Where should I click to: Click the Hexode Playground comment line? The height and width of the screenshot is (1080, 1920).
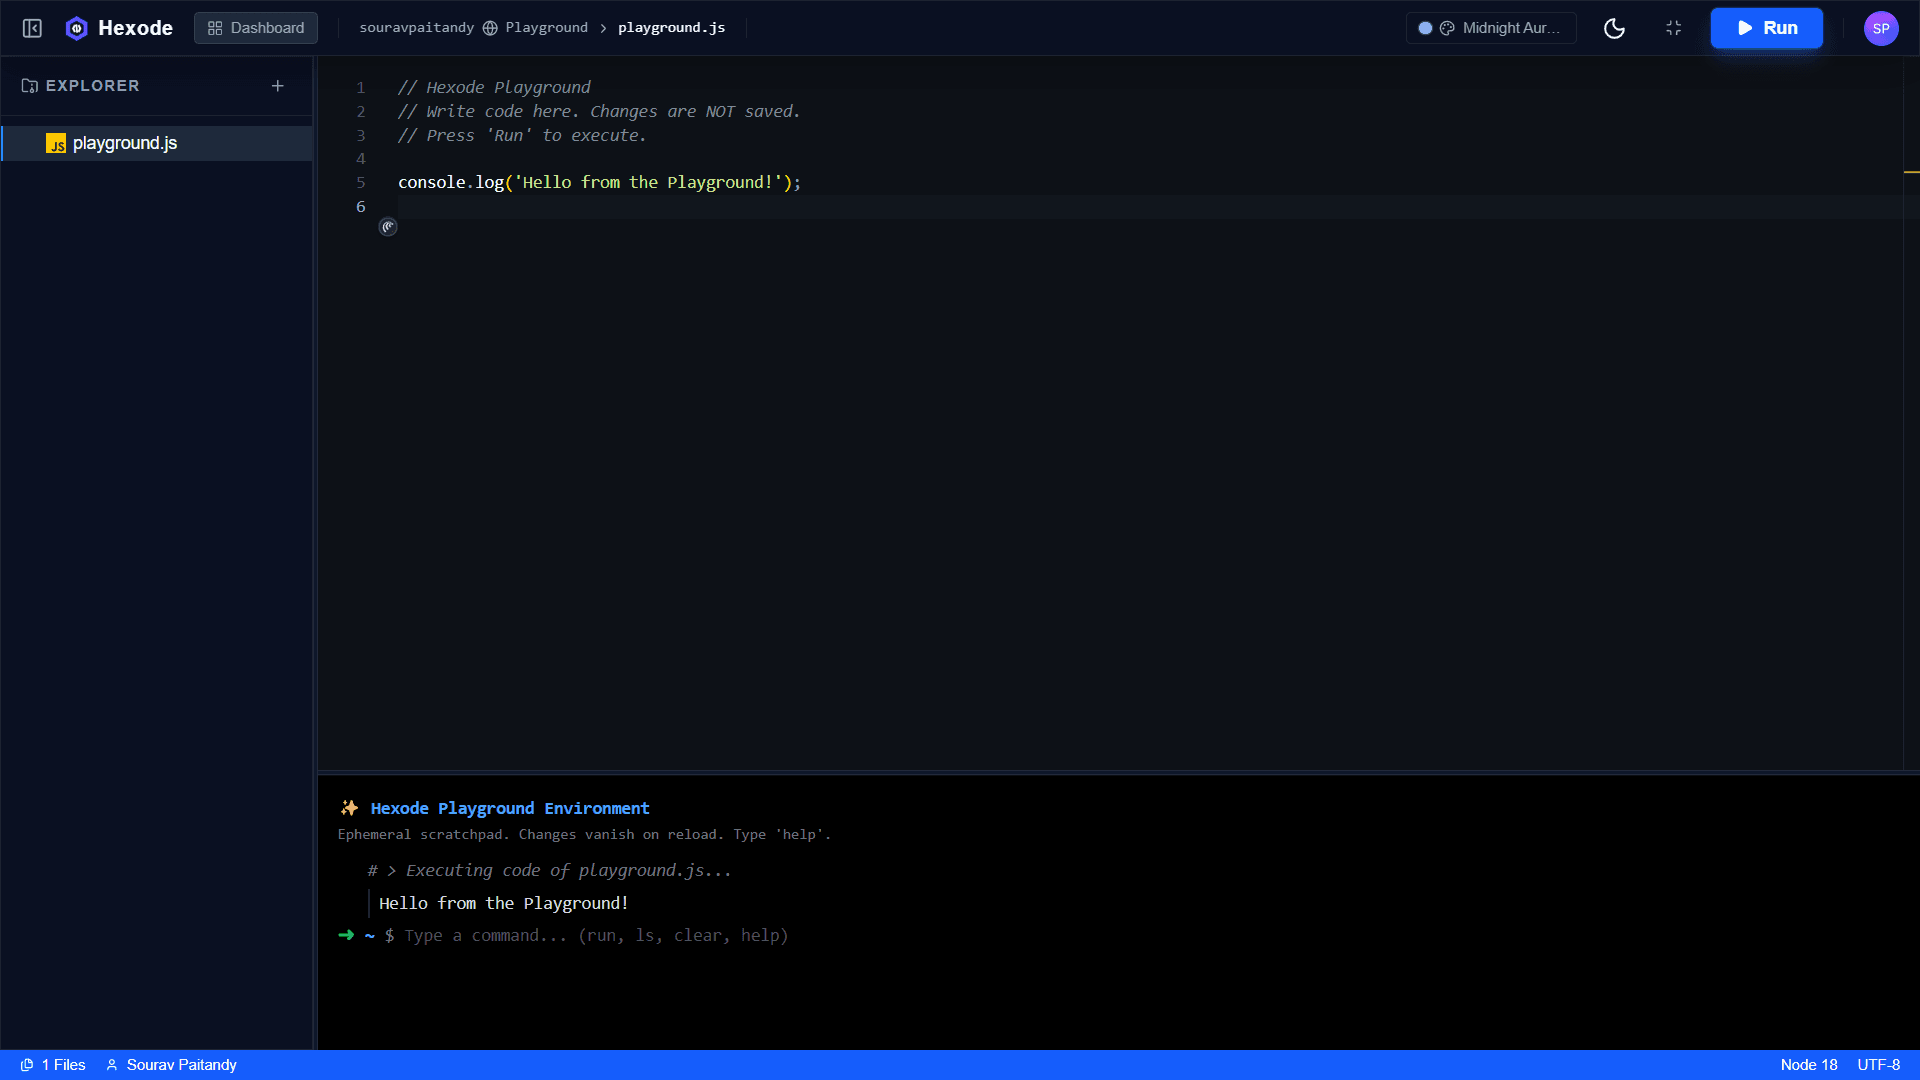(x=494, y=87)
